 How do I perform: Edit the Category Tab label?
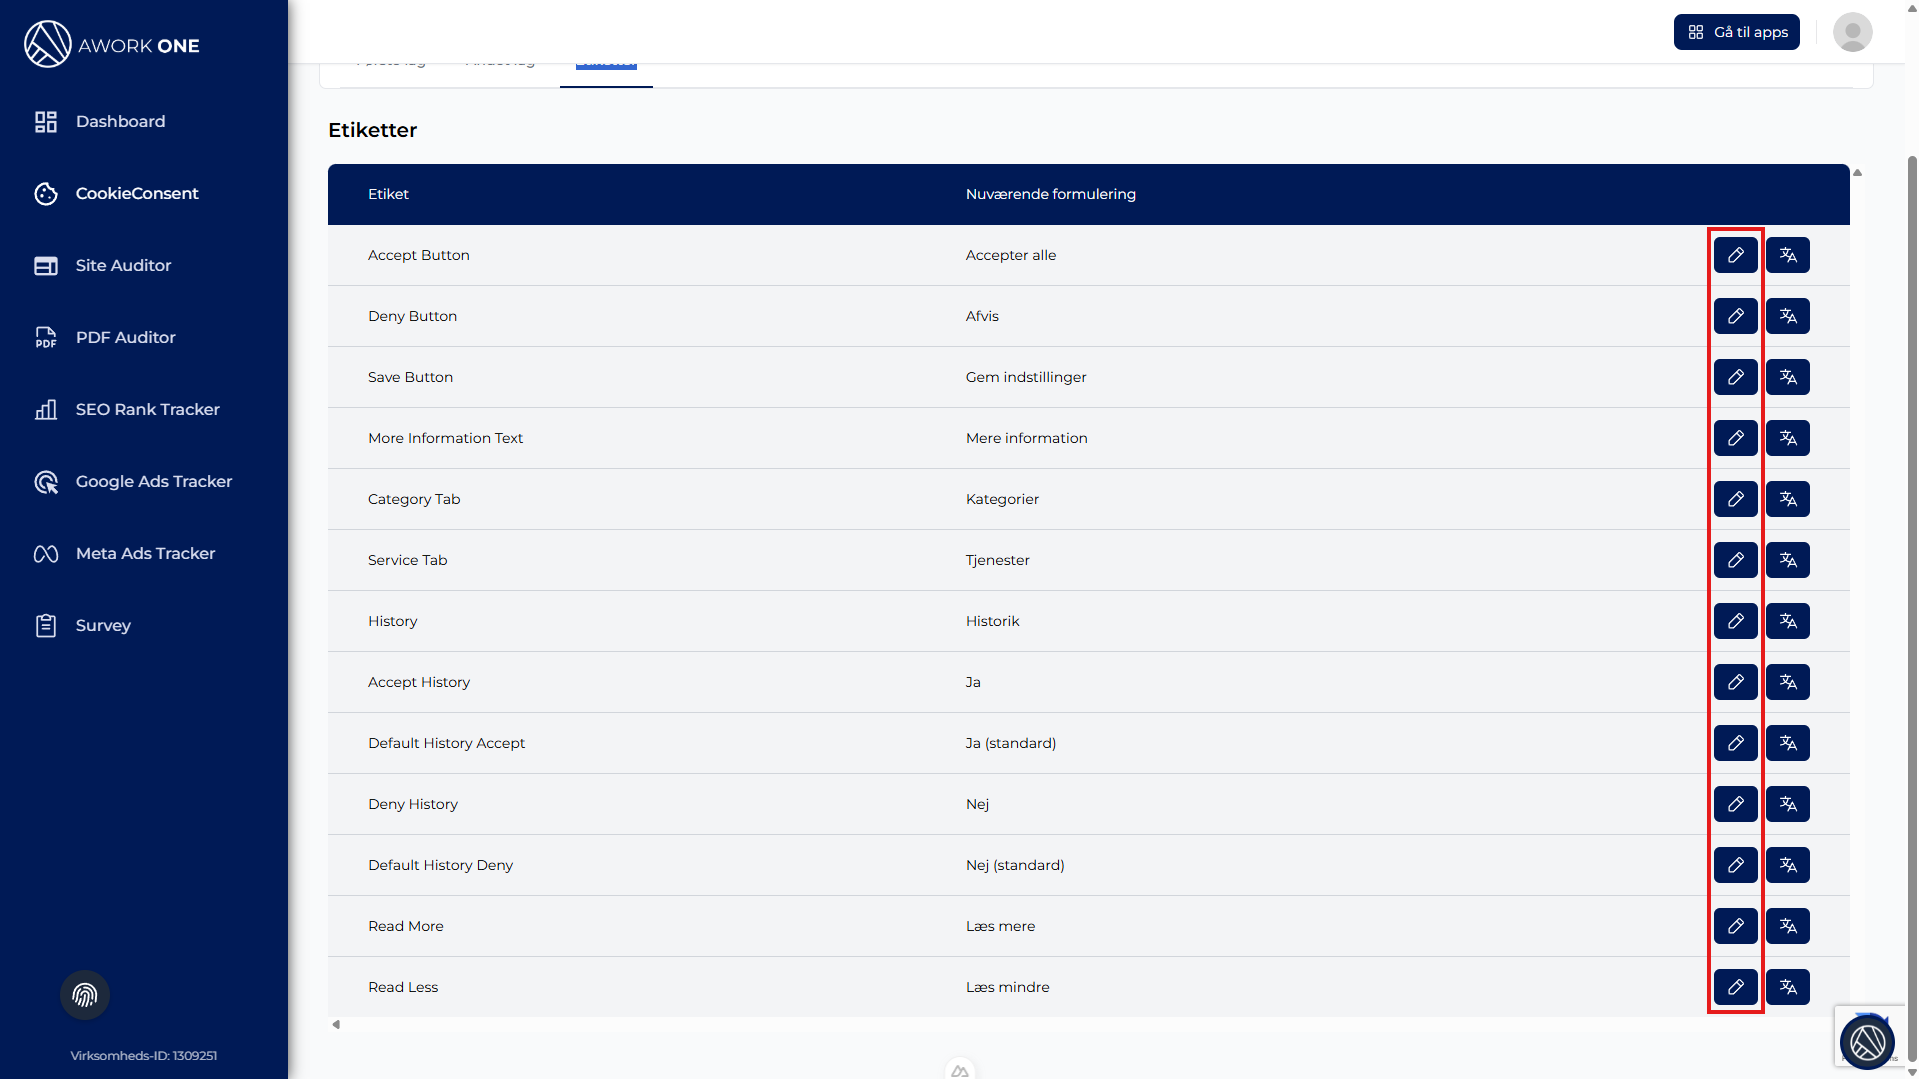coord(1735,499)
